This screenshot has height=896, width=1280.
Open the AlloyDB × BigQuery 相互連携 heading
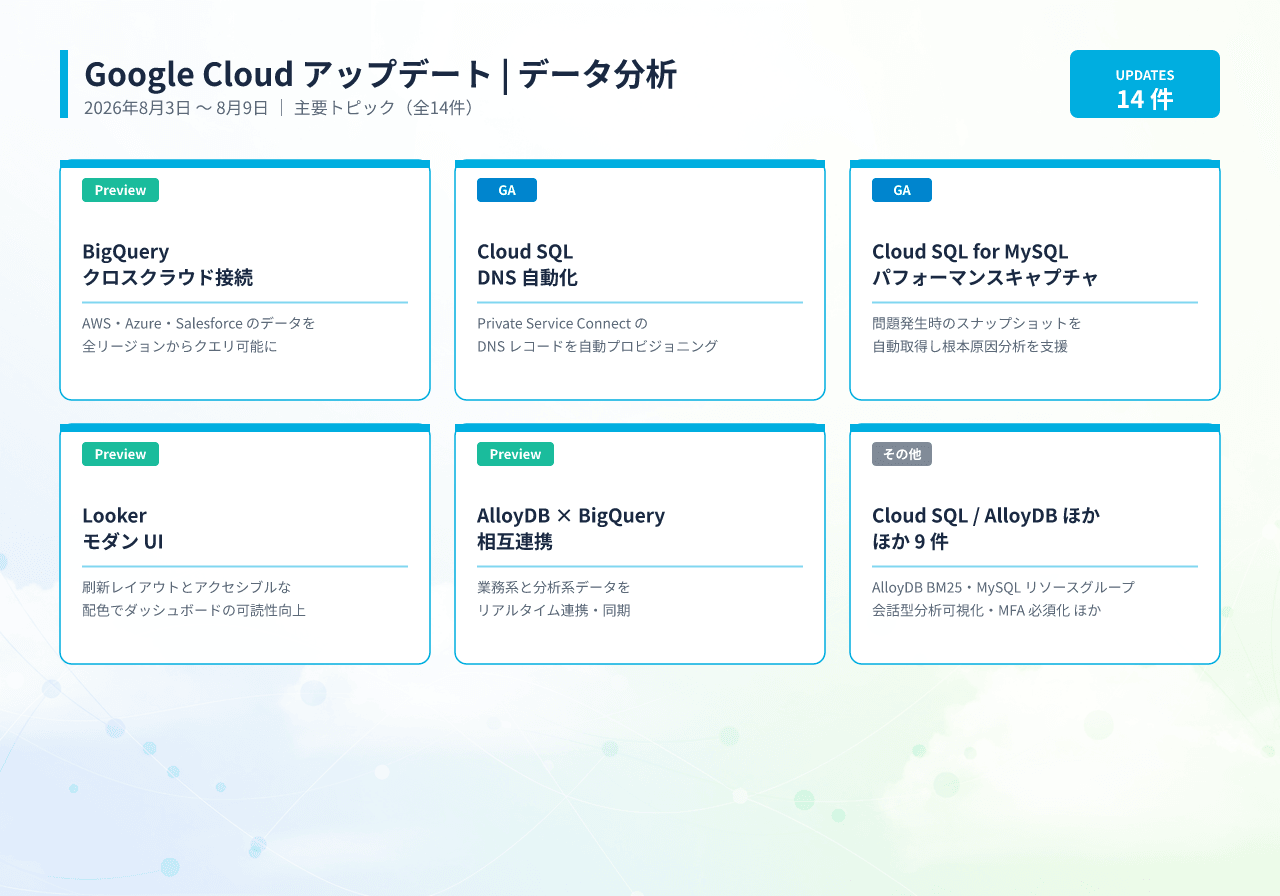571,528
